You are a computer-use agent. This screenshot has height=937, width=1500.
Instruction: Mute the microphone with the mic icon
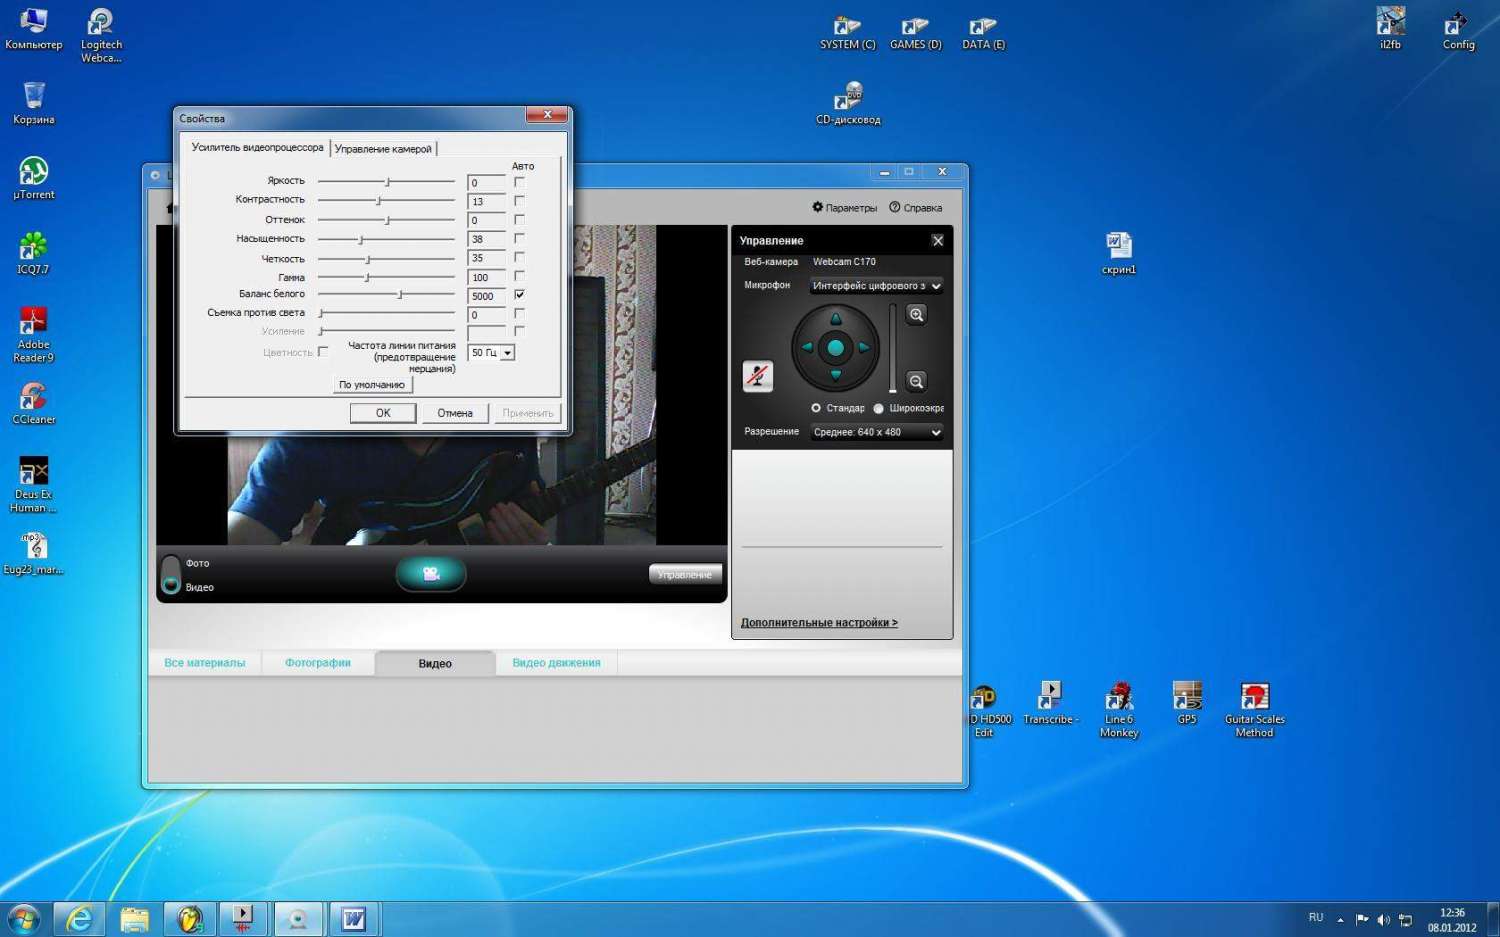[x=758, y=376]
